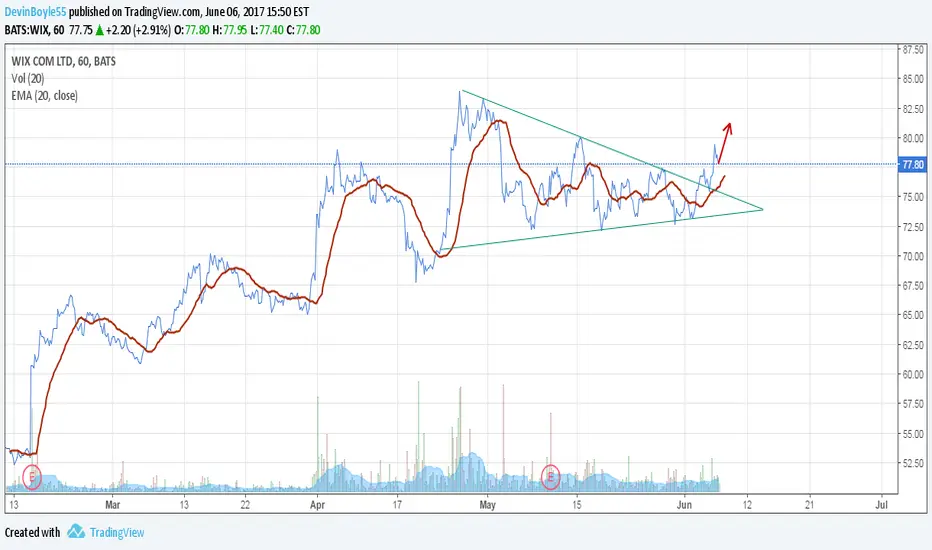Click the 85.00 price axis label

(913, 78)
